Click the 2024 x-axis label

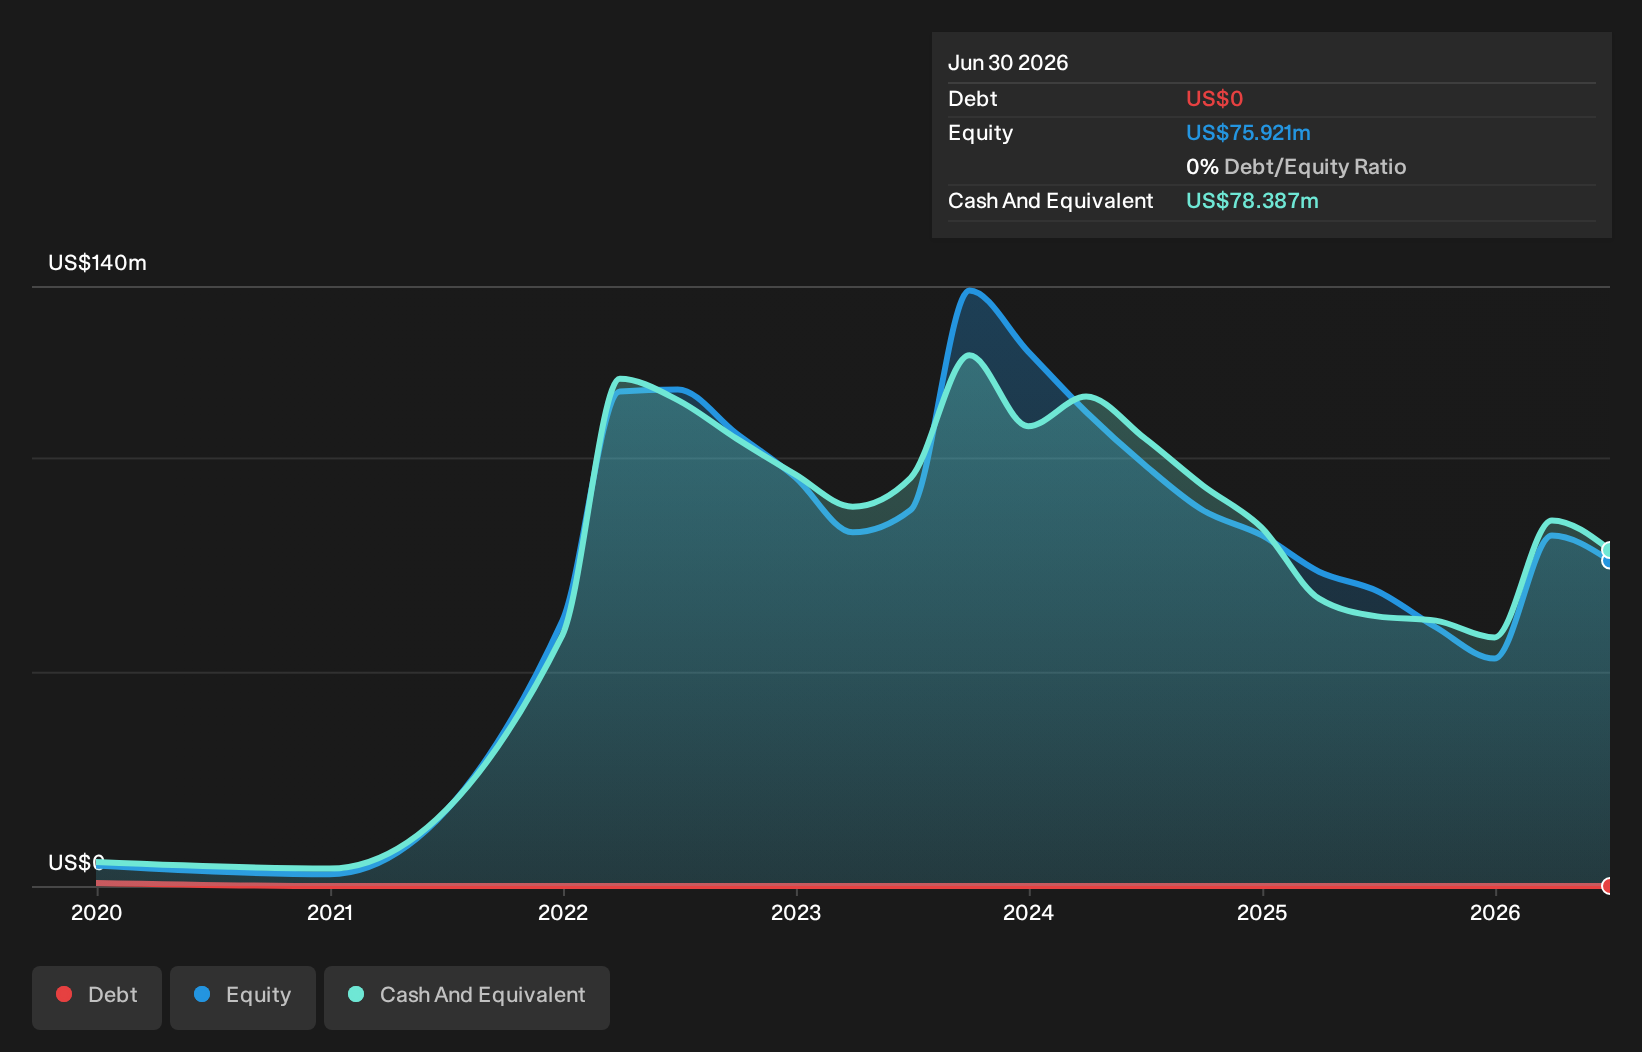point(1029,912)
